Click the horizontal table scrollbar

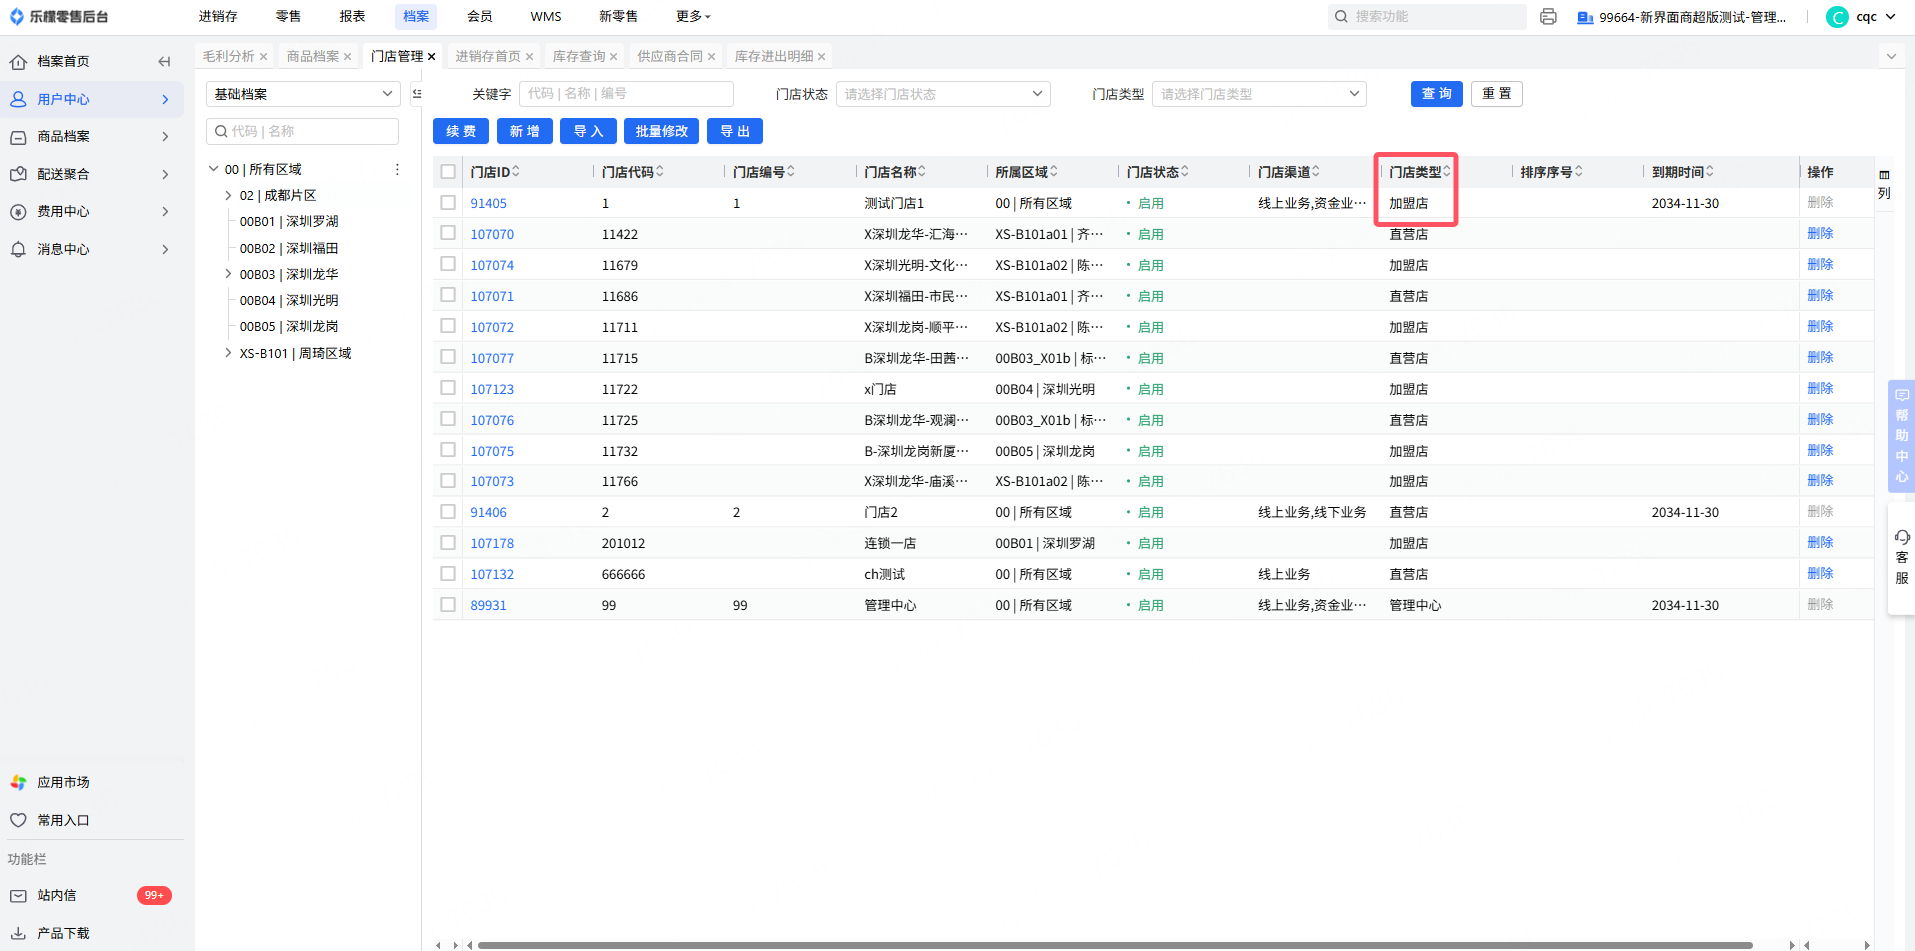[1115, 945]
